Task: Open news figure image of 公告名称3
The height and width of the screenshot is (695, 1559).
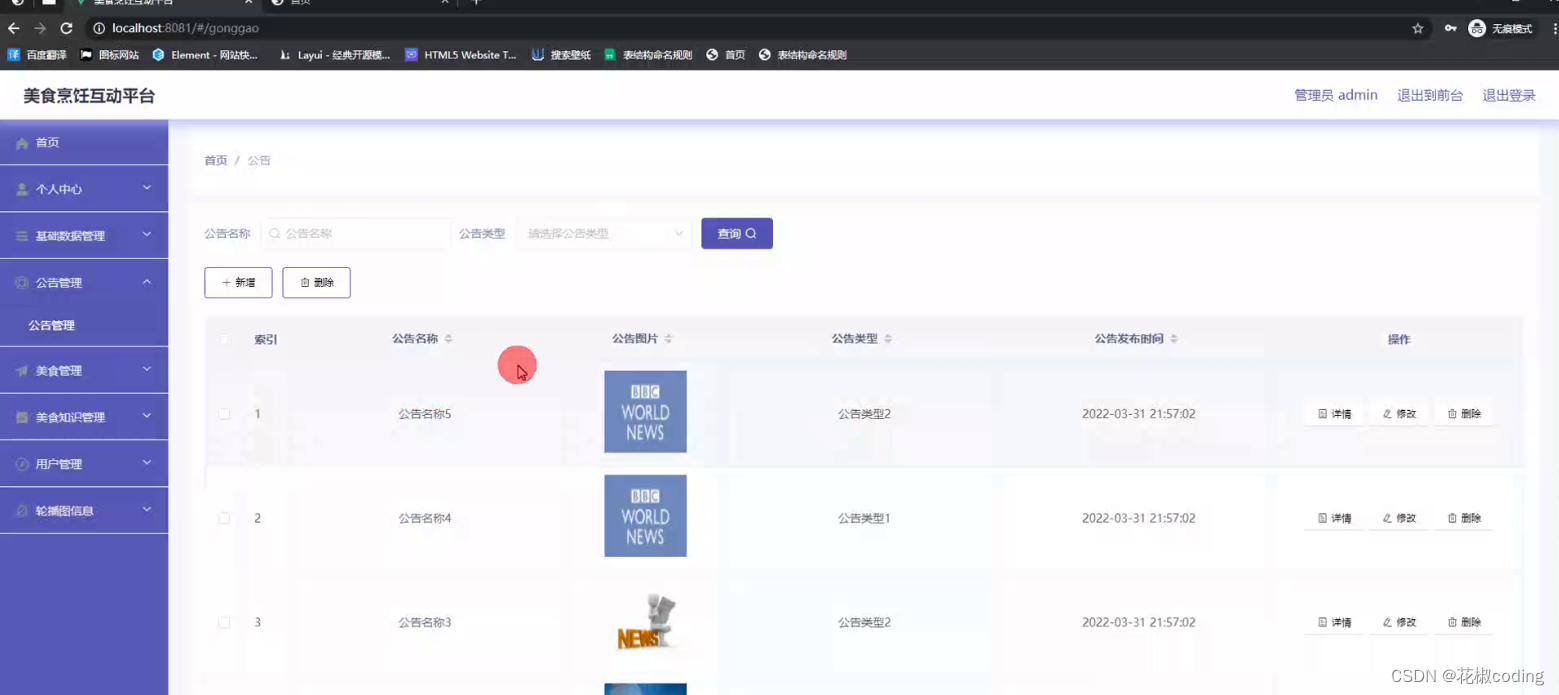Action: [645, 621]
